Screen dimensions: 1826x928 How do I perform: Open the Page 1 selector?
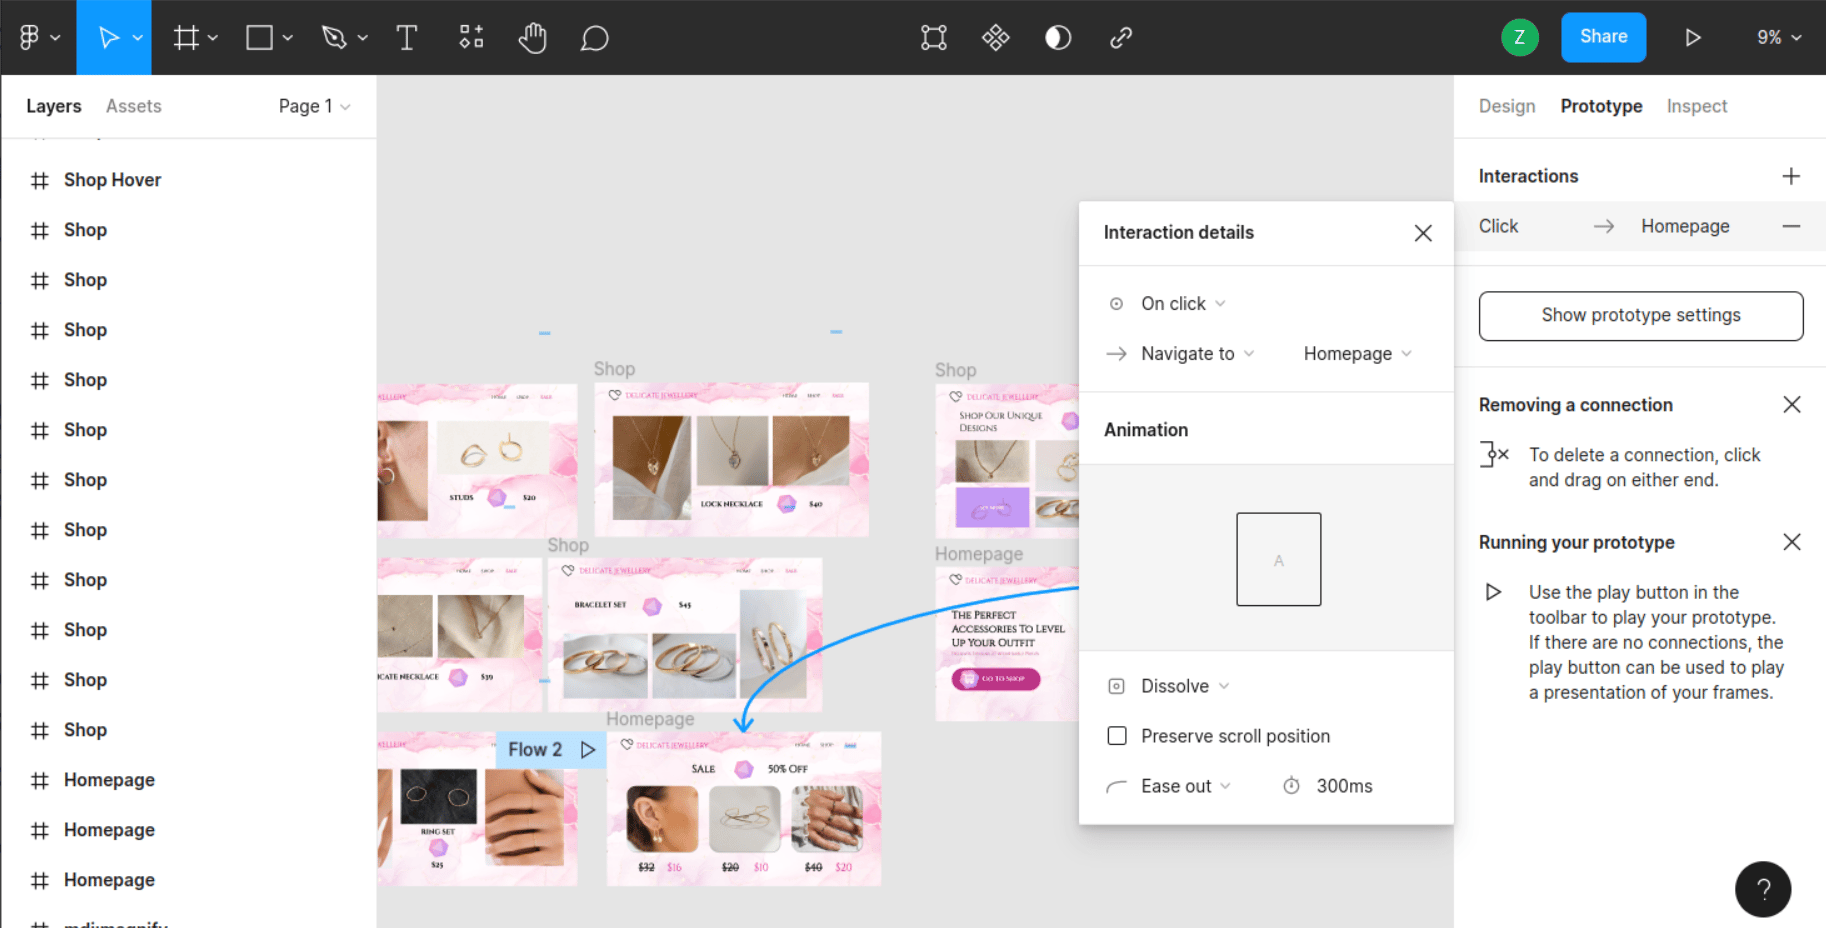(x=313, y=106)
